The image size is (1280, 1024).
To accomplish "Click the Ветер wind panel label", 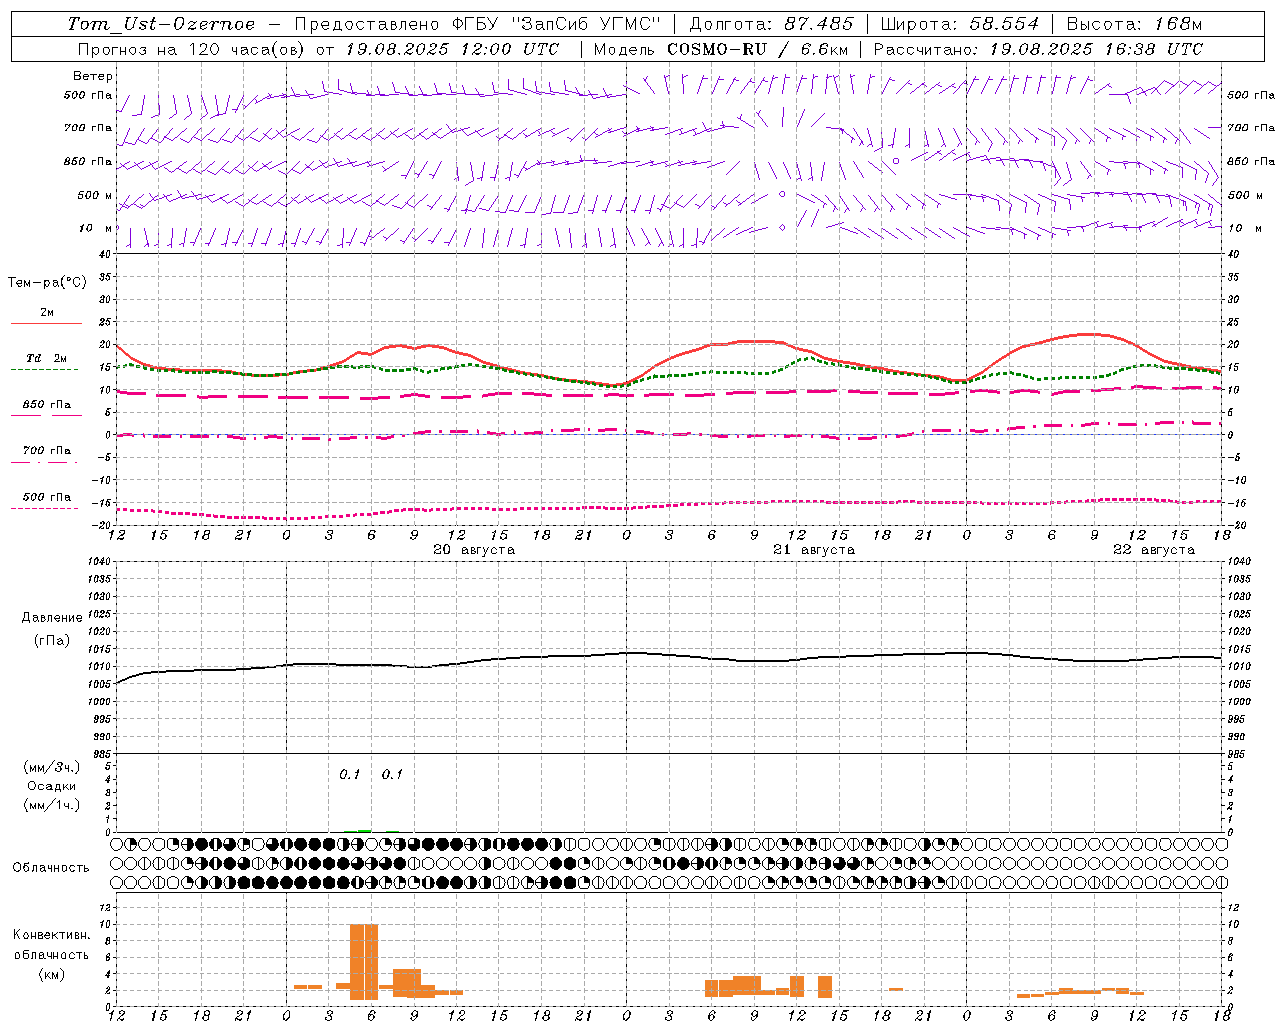I will click(93, 76).
